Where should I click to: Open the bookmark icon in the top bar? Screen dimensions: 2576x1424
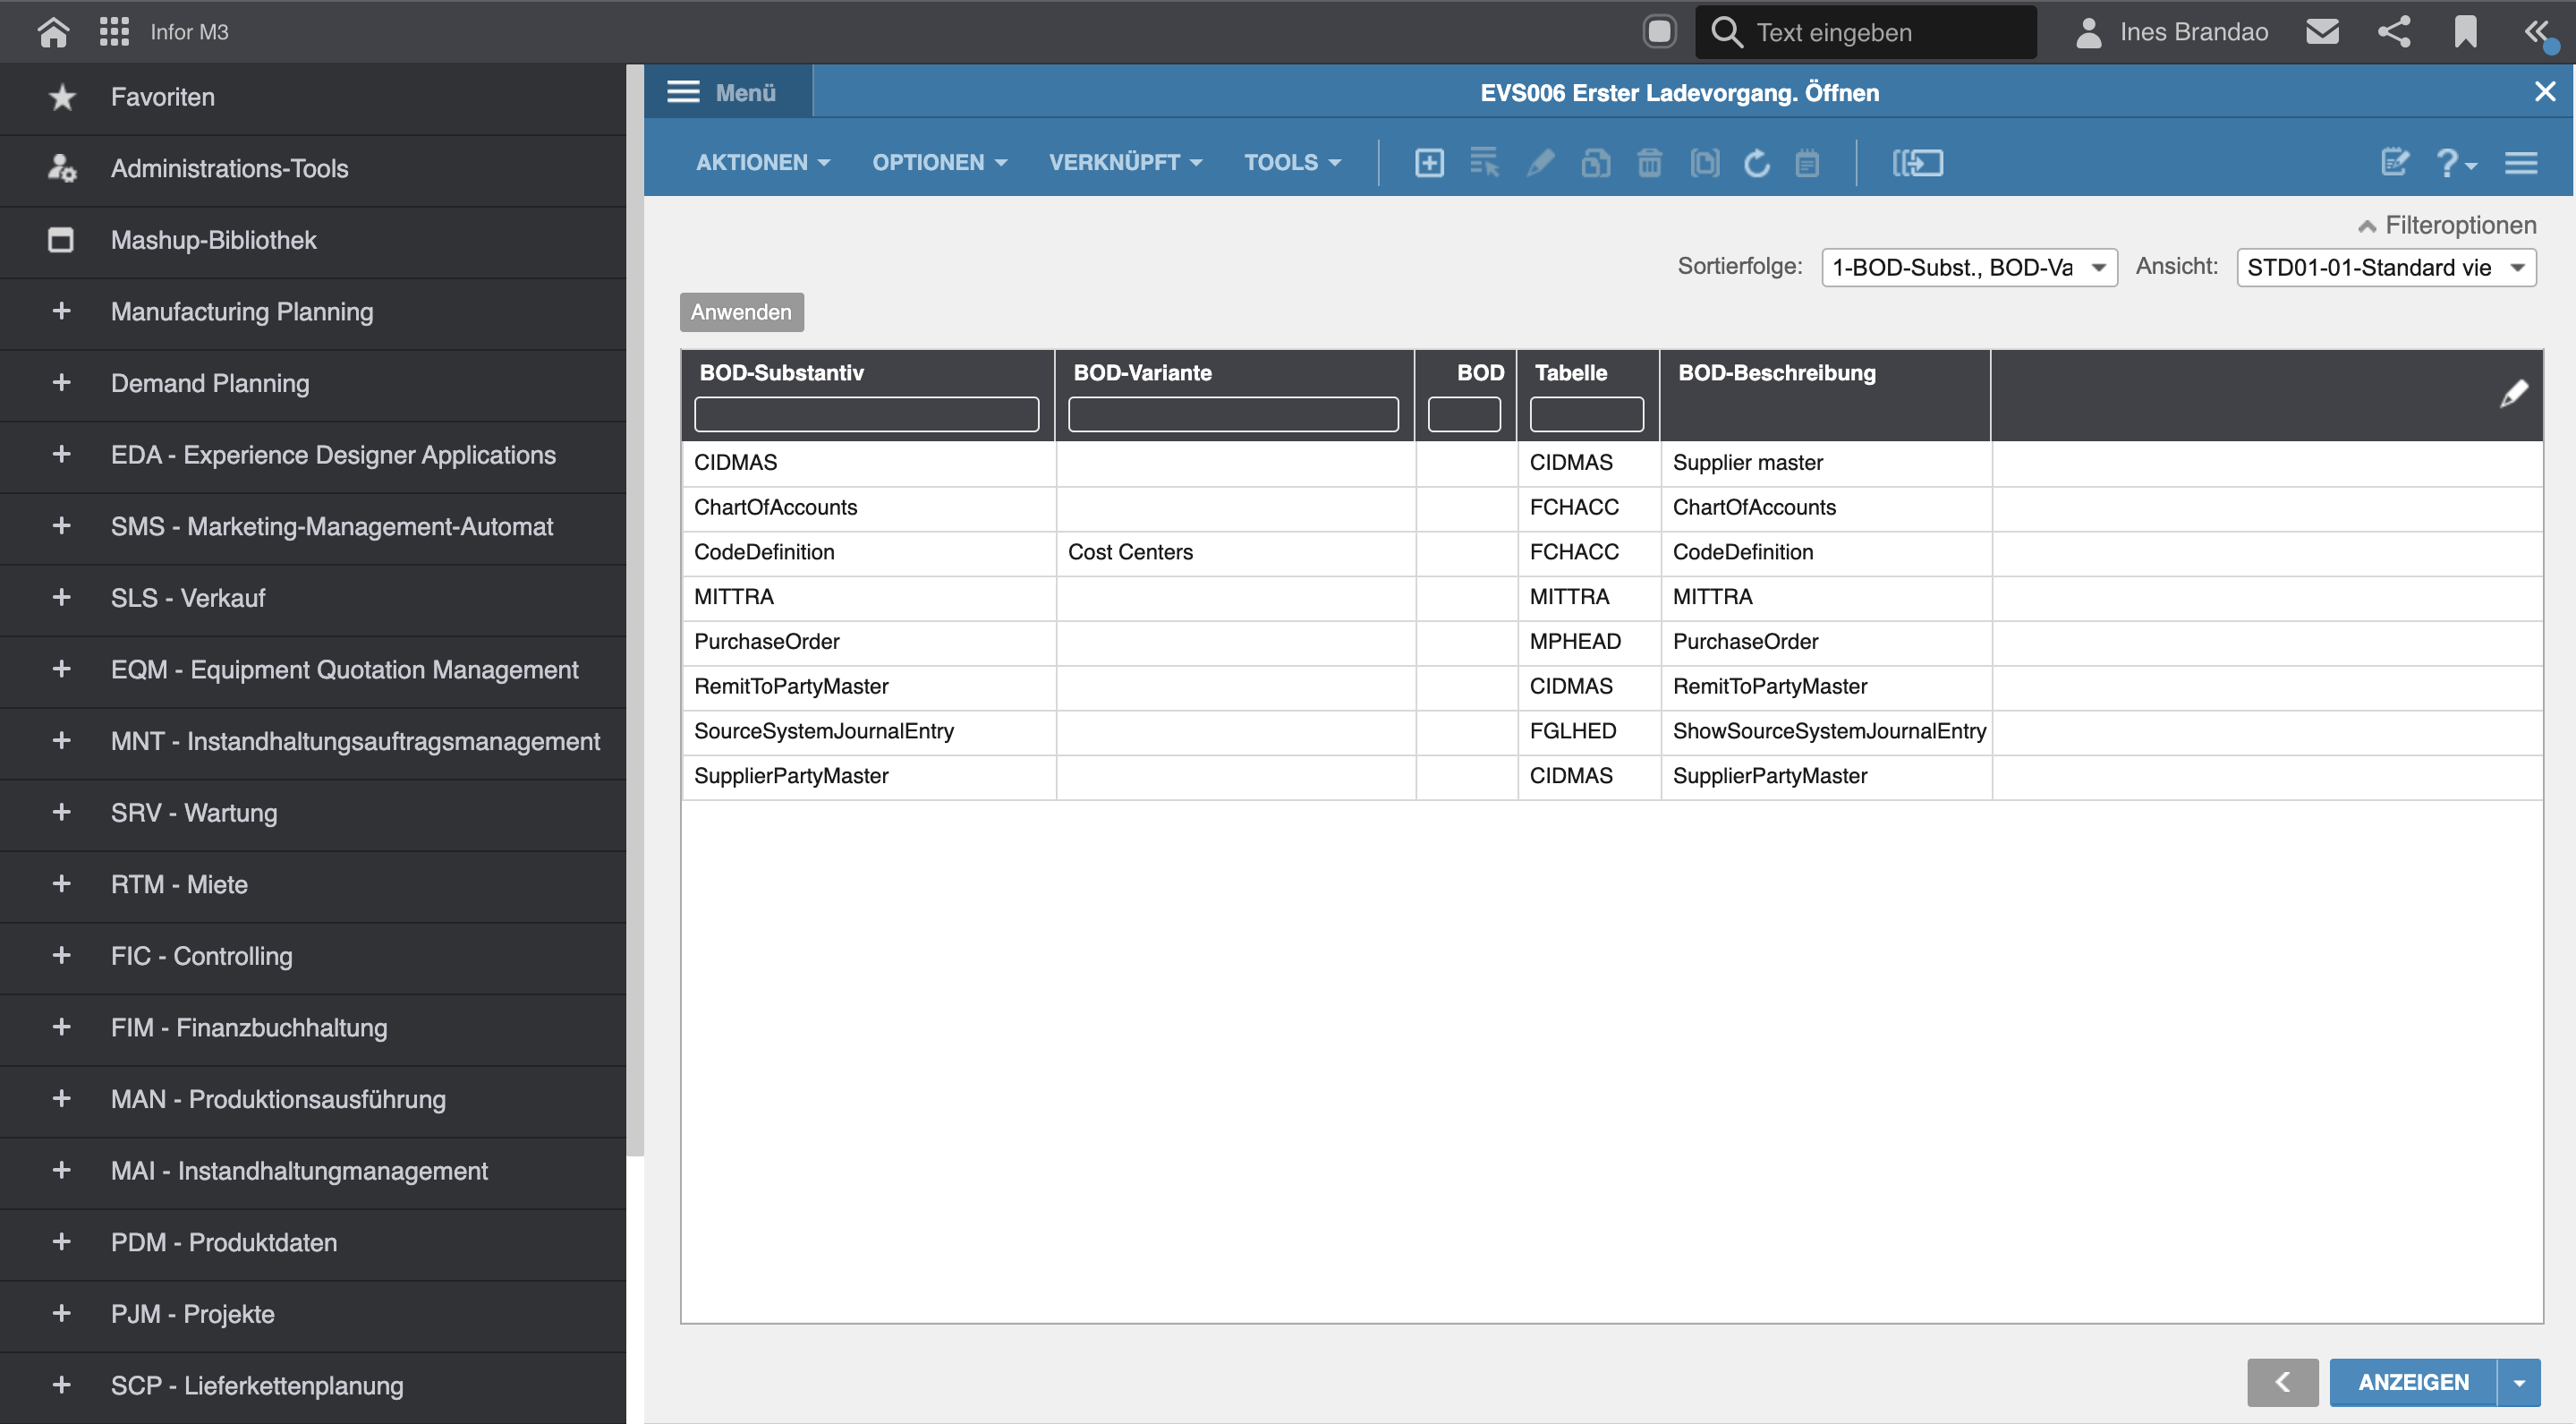2465,32
